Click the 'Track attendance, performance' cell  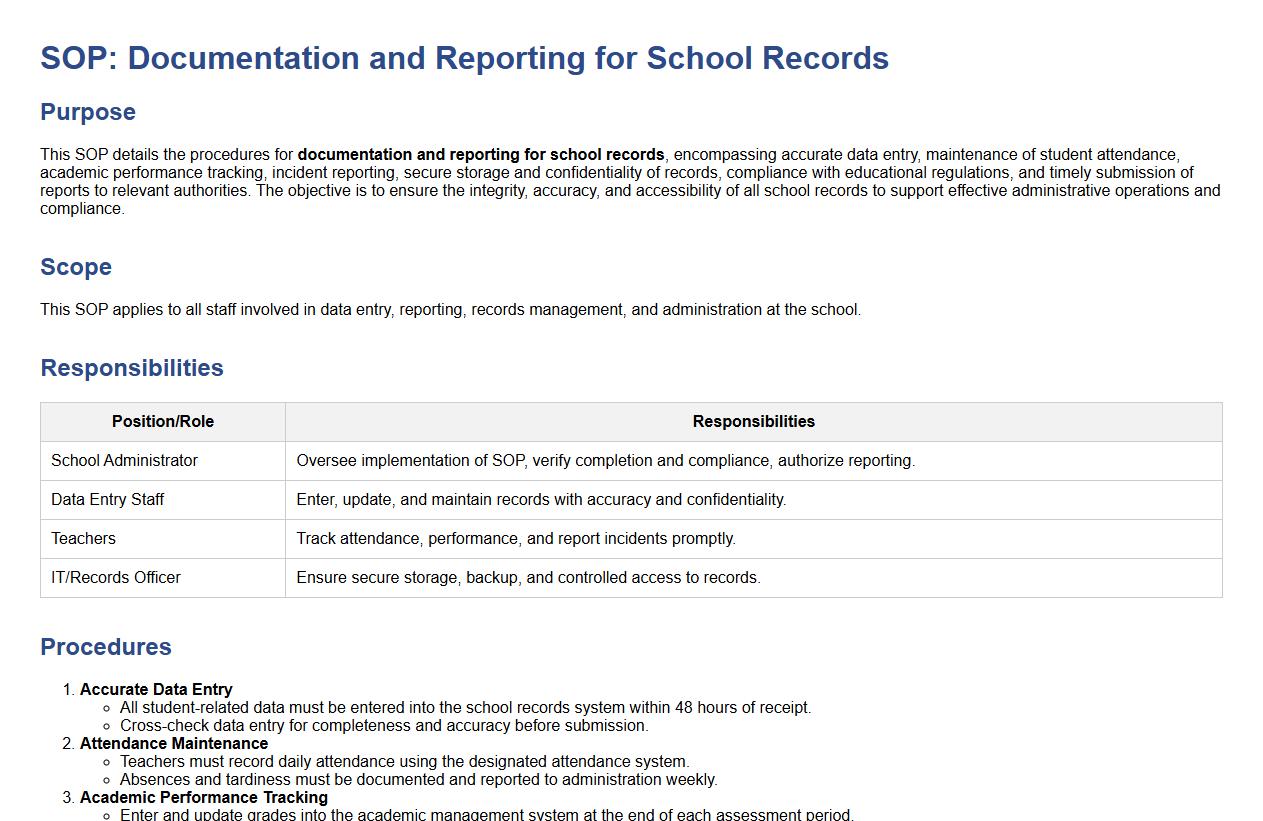tap(516, 539)
